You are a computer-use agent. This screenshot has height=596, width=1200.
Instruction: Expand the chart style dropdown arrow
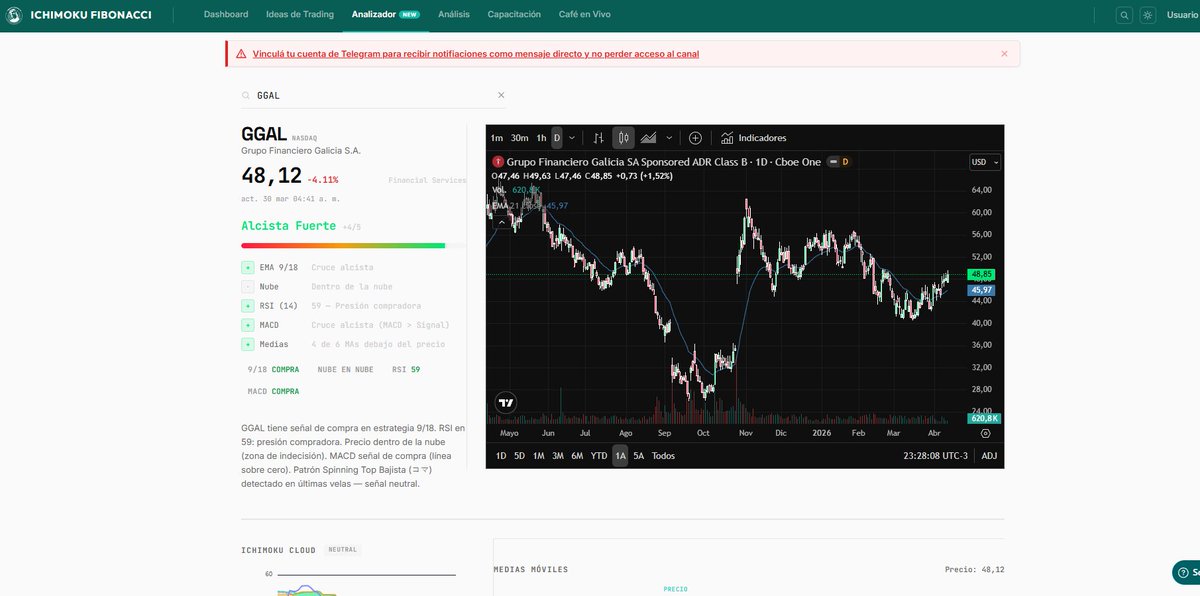[669, 138]
